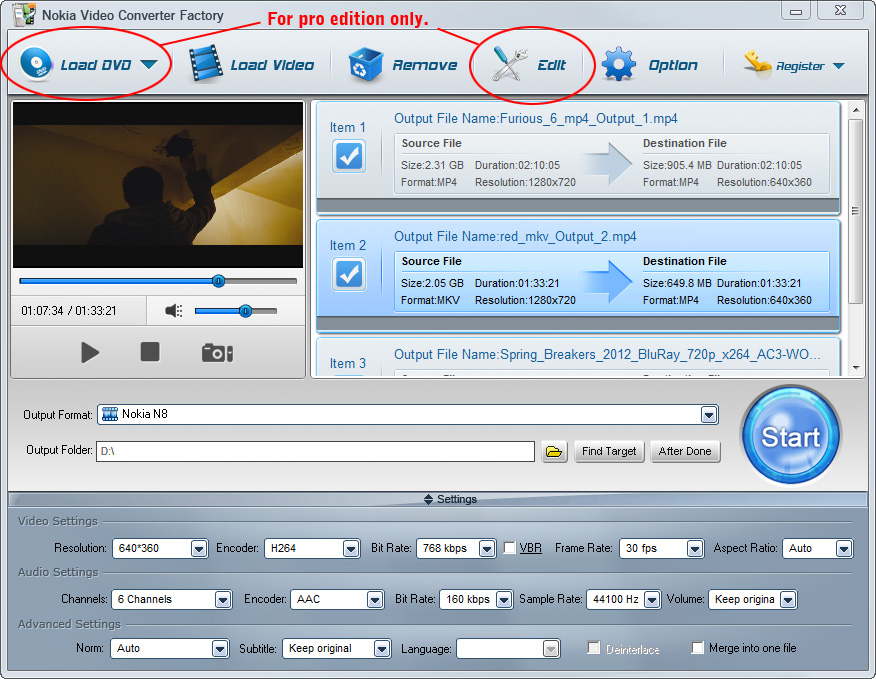The image size is (876, 679).
Task: Minimize the Nokia Video Converter window
Action: [796, 11]
